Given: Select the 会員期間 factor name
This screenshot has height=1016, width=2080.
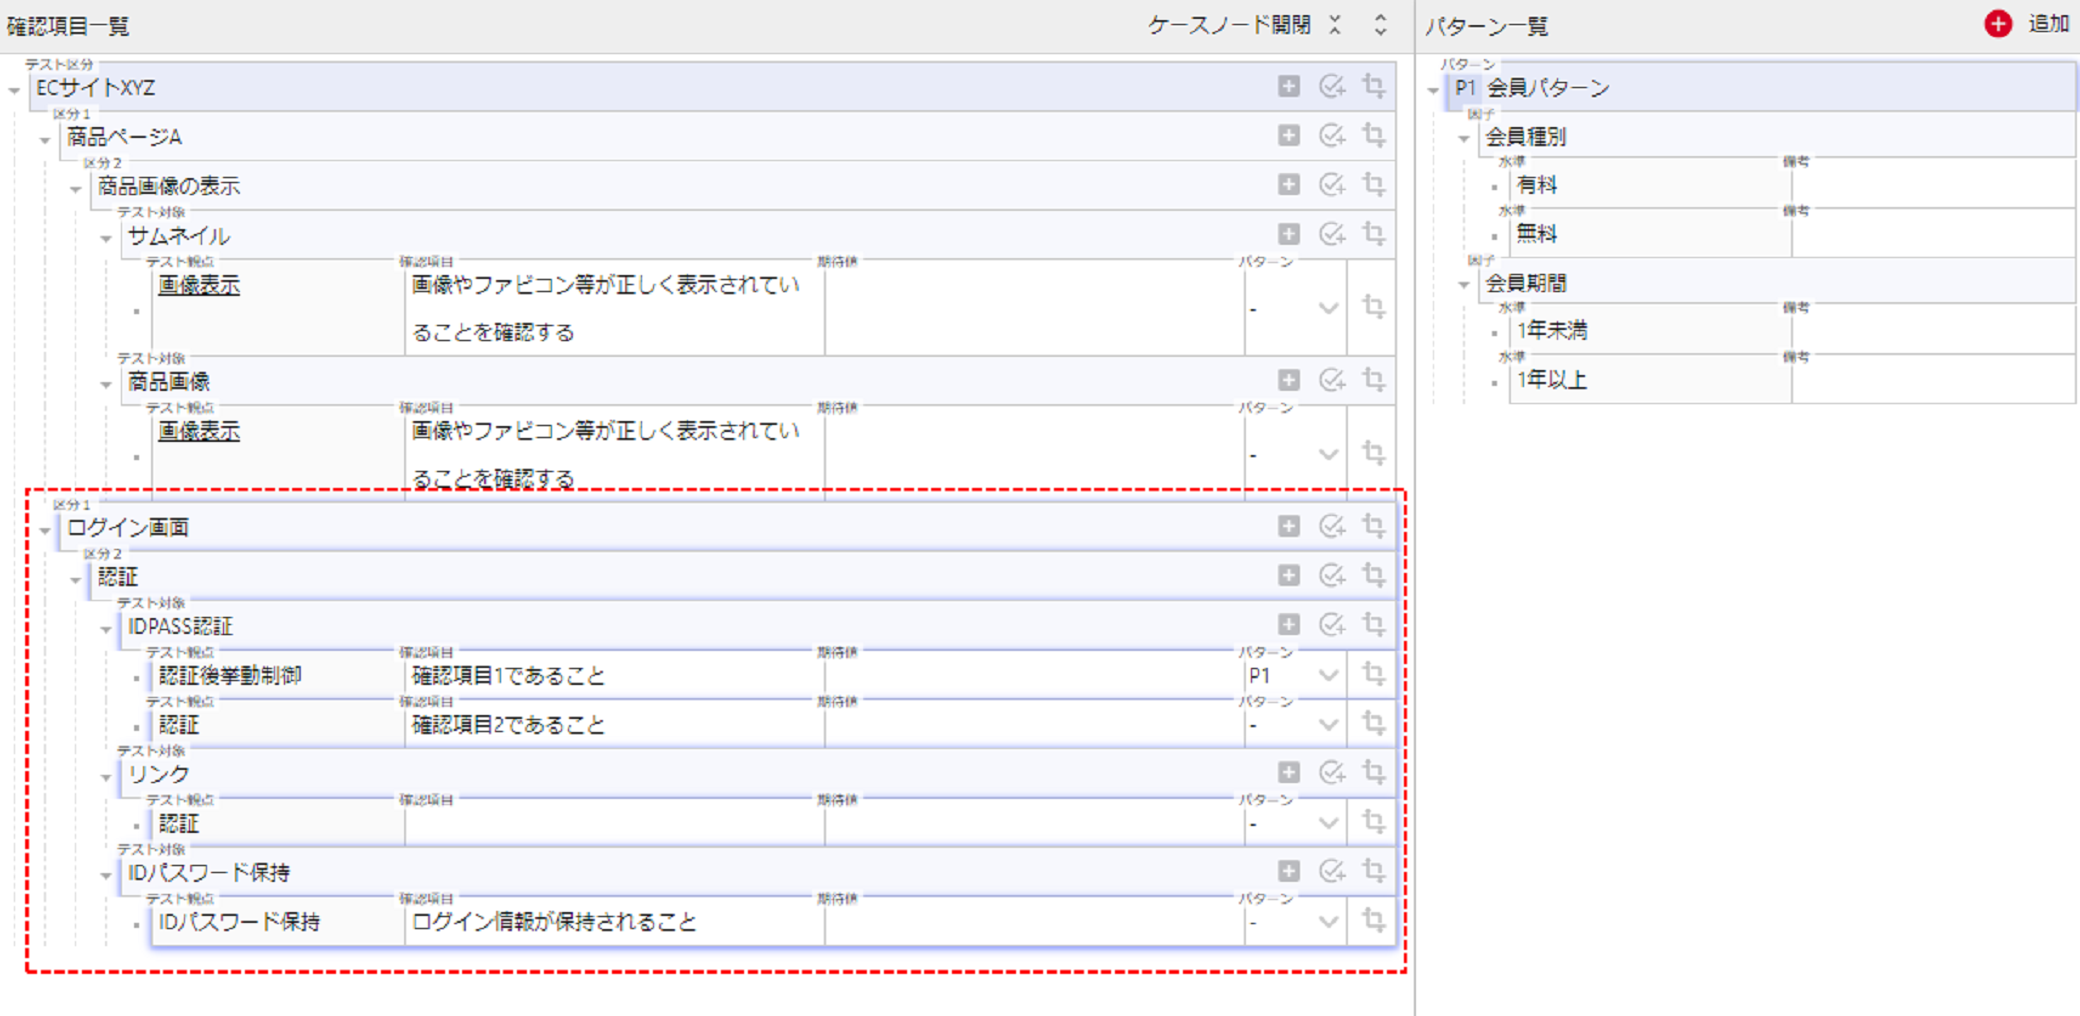Looking at the screenshot, I should pos(1525,283).
